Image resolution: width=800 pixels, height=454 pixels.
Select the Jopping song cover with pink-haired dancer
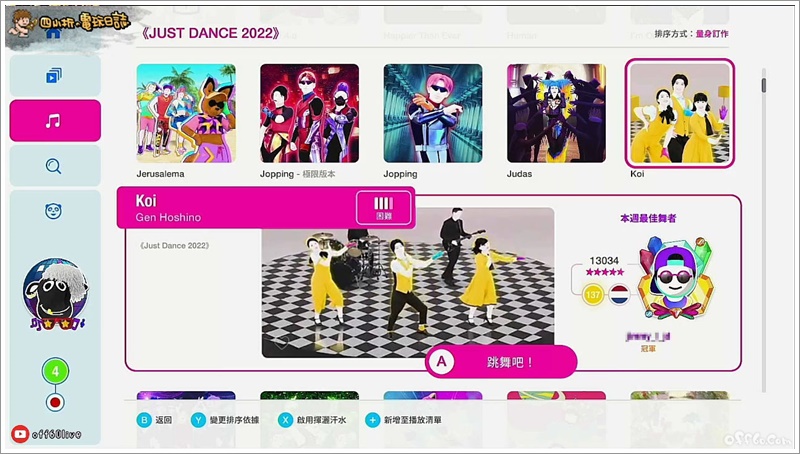pos(433,113)
